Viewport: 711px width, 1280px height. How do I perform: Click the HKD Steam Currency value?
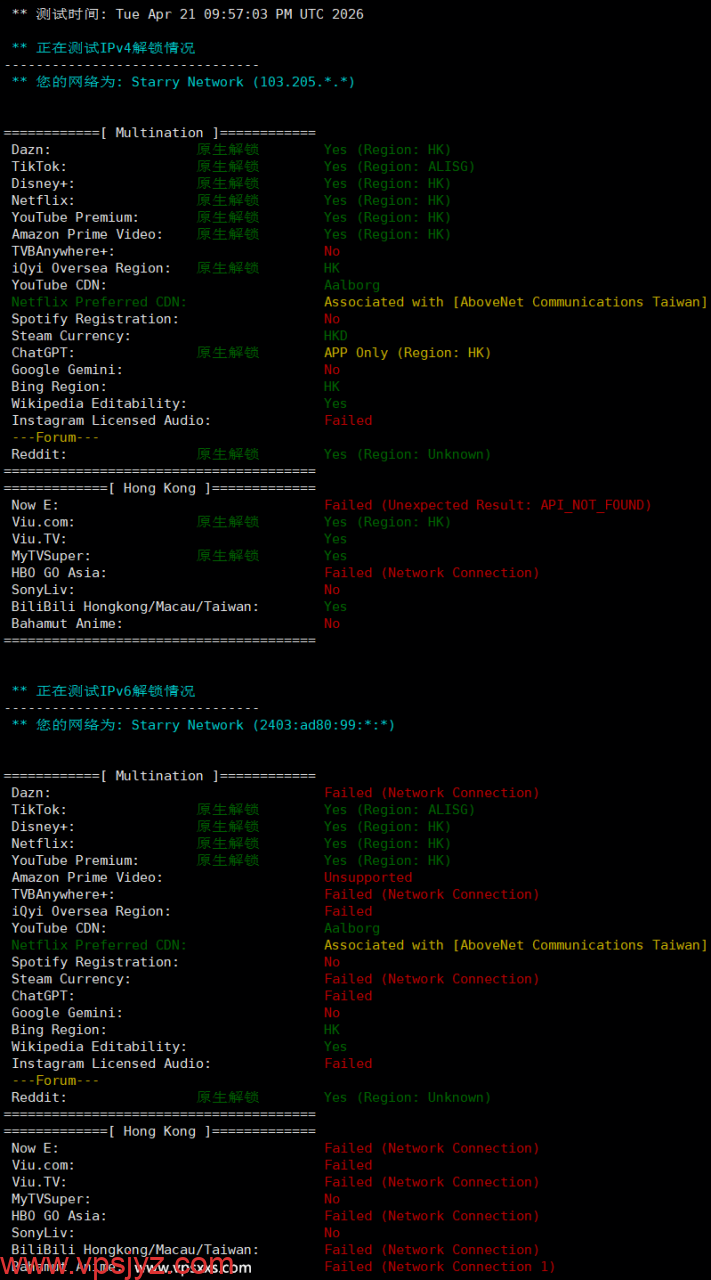[335, 336]
